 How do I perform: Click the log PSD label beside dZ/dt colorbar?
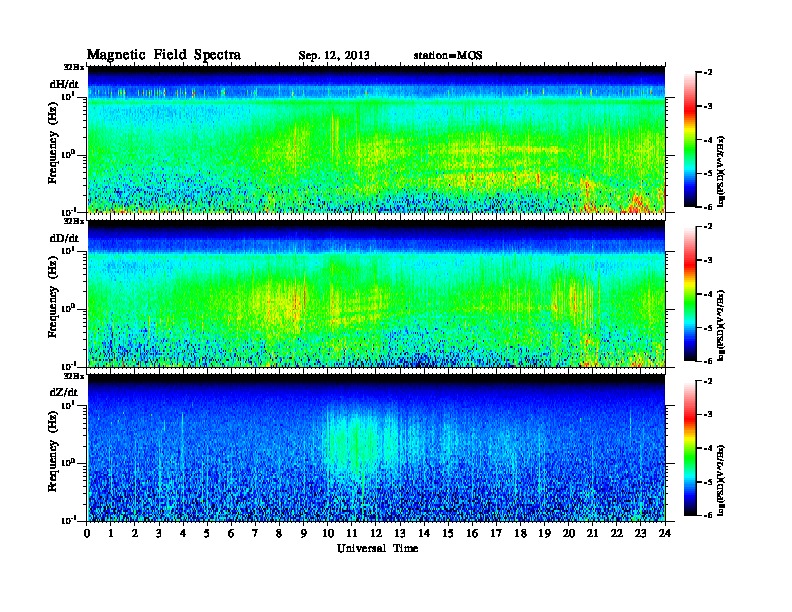pyautogui.click(x=721, y=480)
